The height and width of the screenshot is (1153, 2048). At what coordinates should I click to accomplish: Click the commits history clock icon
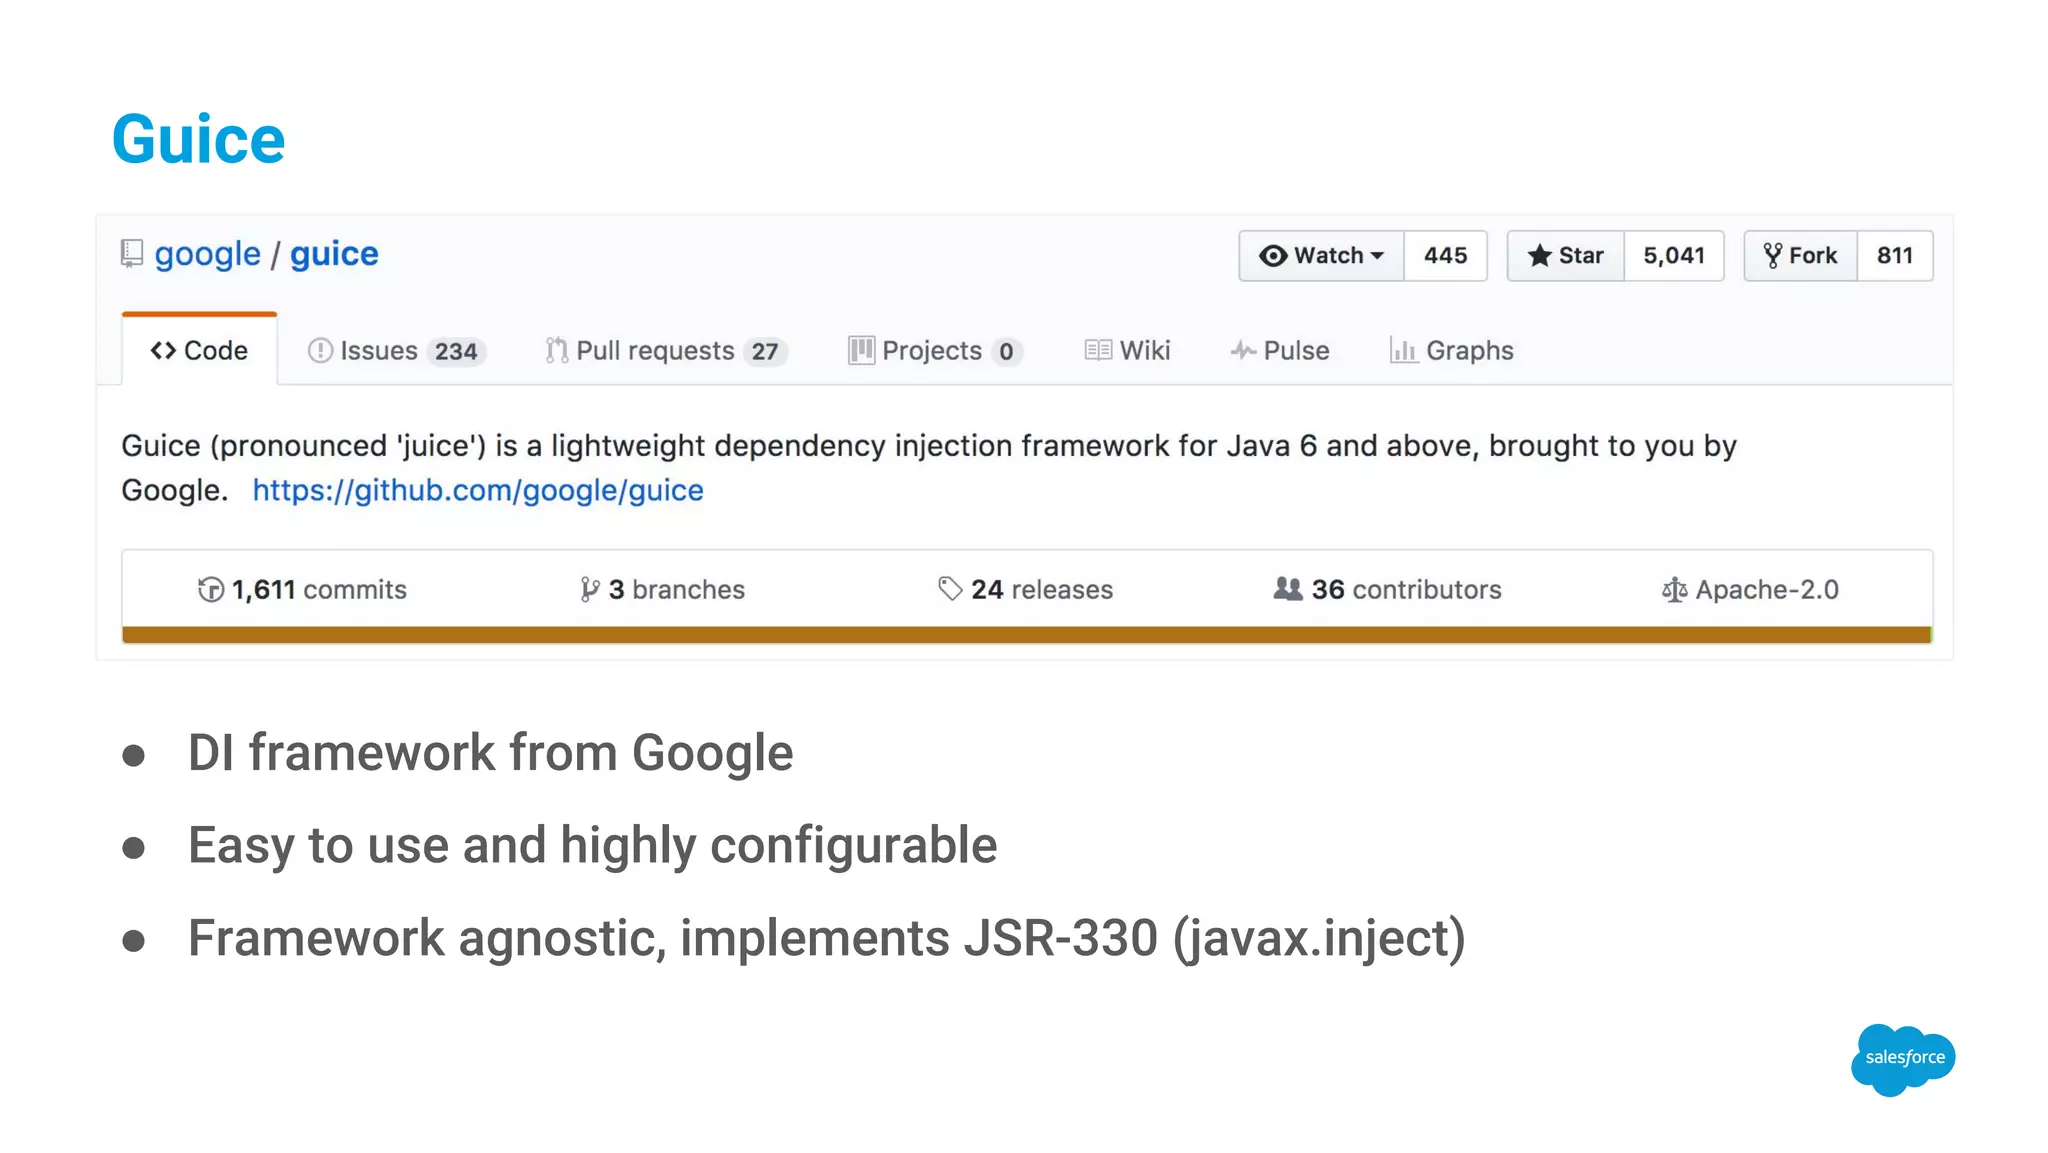point(210,590)
